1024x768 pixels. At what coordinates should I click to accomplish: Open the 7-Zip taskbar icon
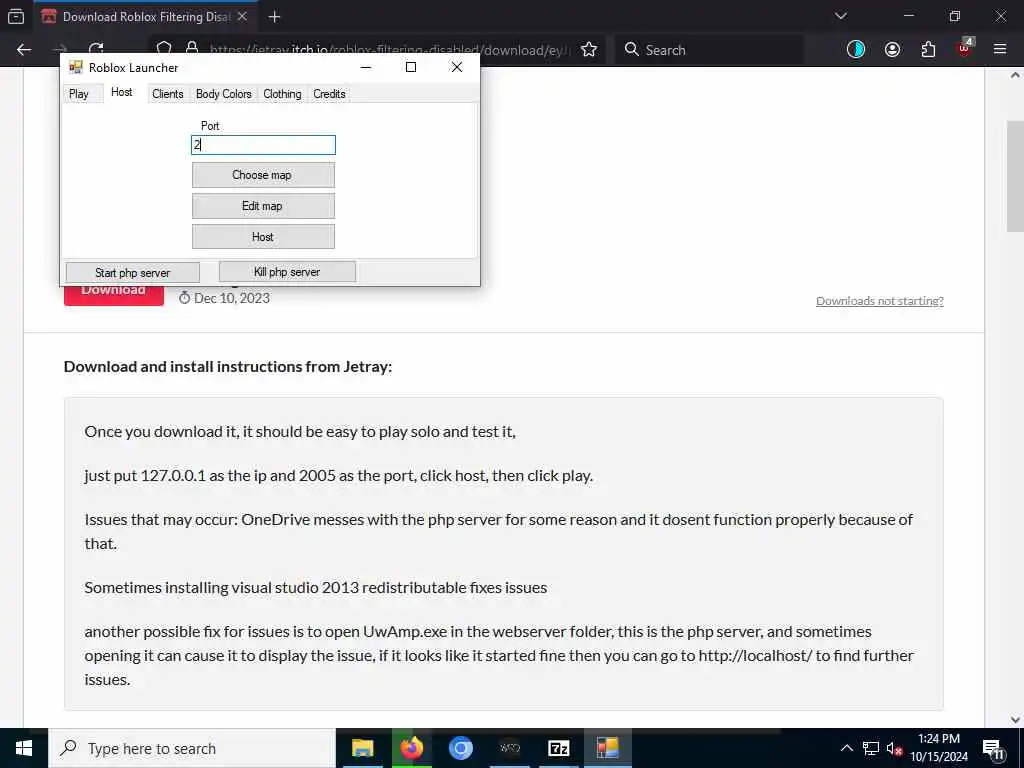[558, 748]
